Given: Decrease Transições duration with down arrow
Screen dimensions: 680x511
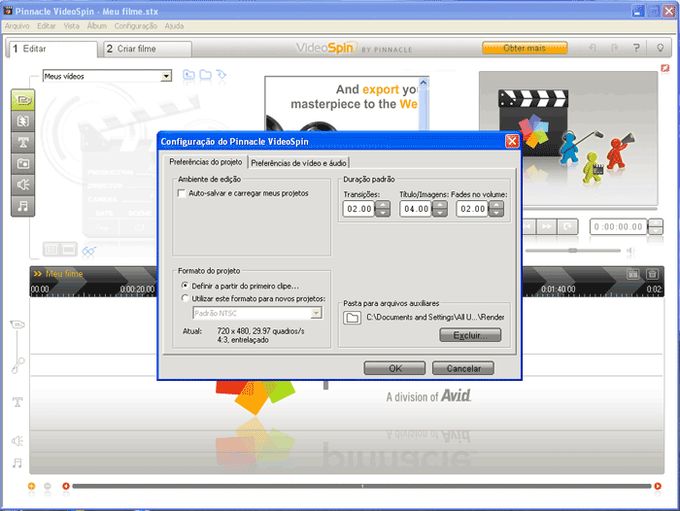Looking at the screenshot, I should pyautogui.click(x=382, y=213).
